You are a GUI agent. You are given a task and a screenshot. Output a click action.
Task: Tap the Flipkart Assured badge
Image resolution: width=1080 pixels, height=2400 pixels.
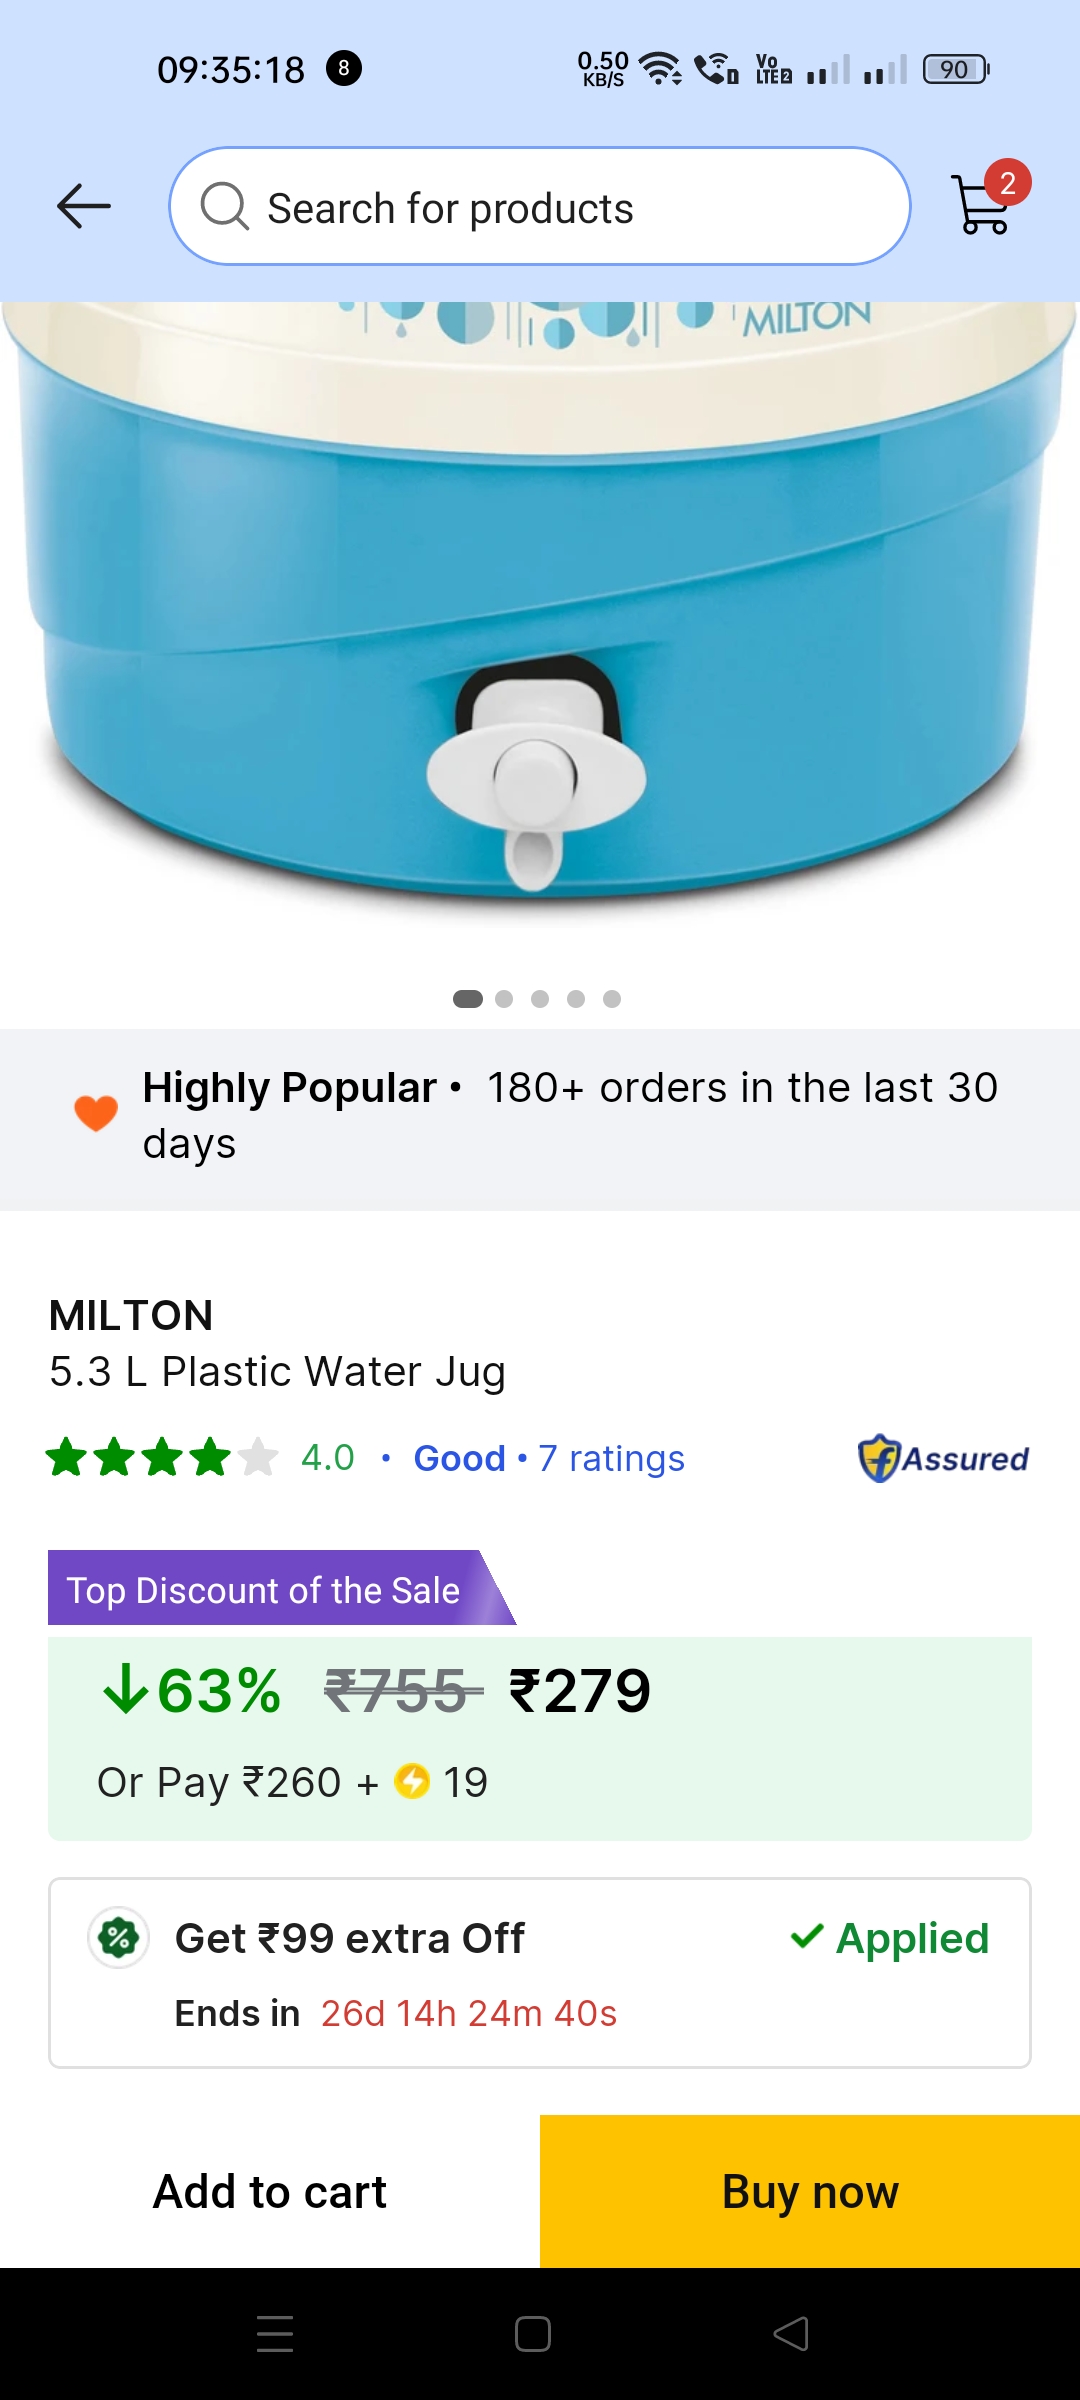pos(944,1458)
